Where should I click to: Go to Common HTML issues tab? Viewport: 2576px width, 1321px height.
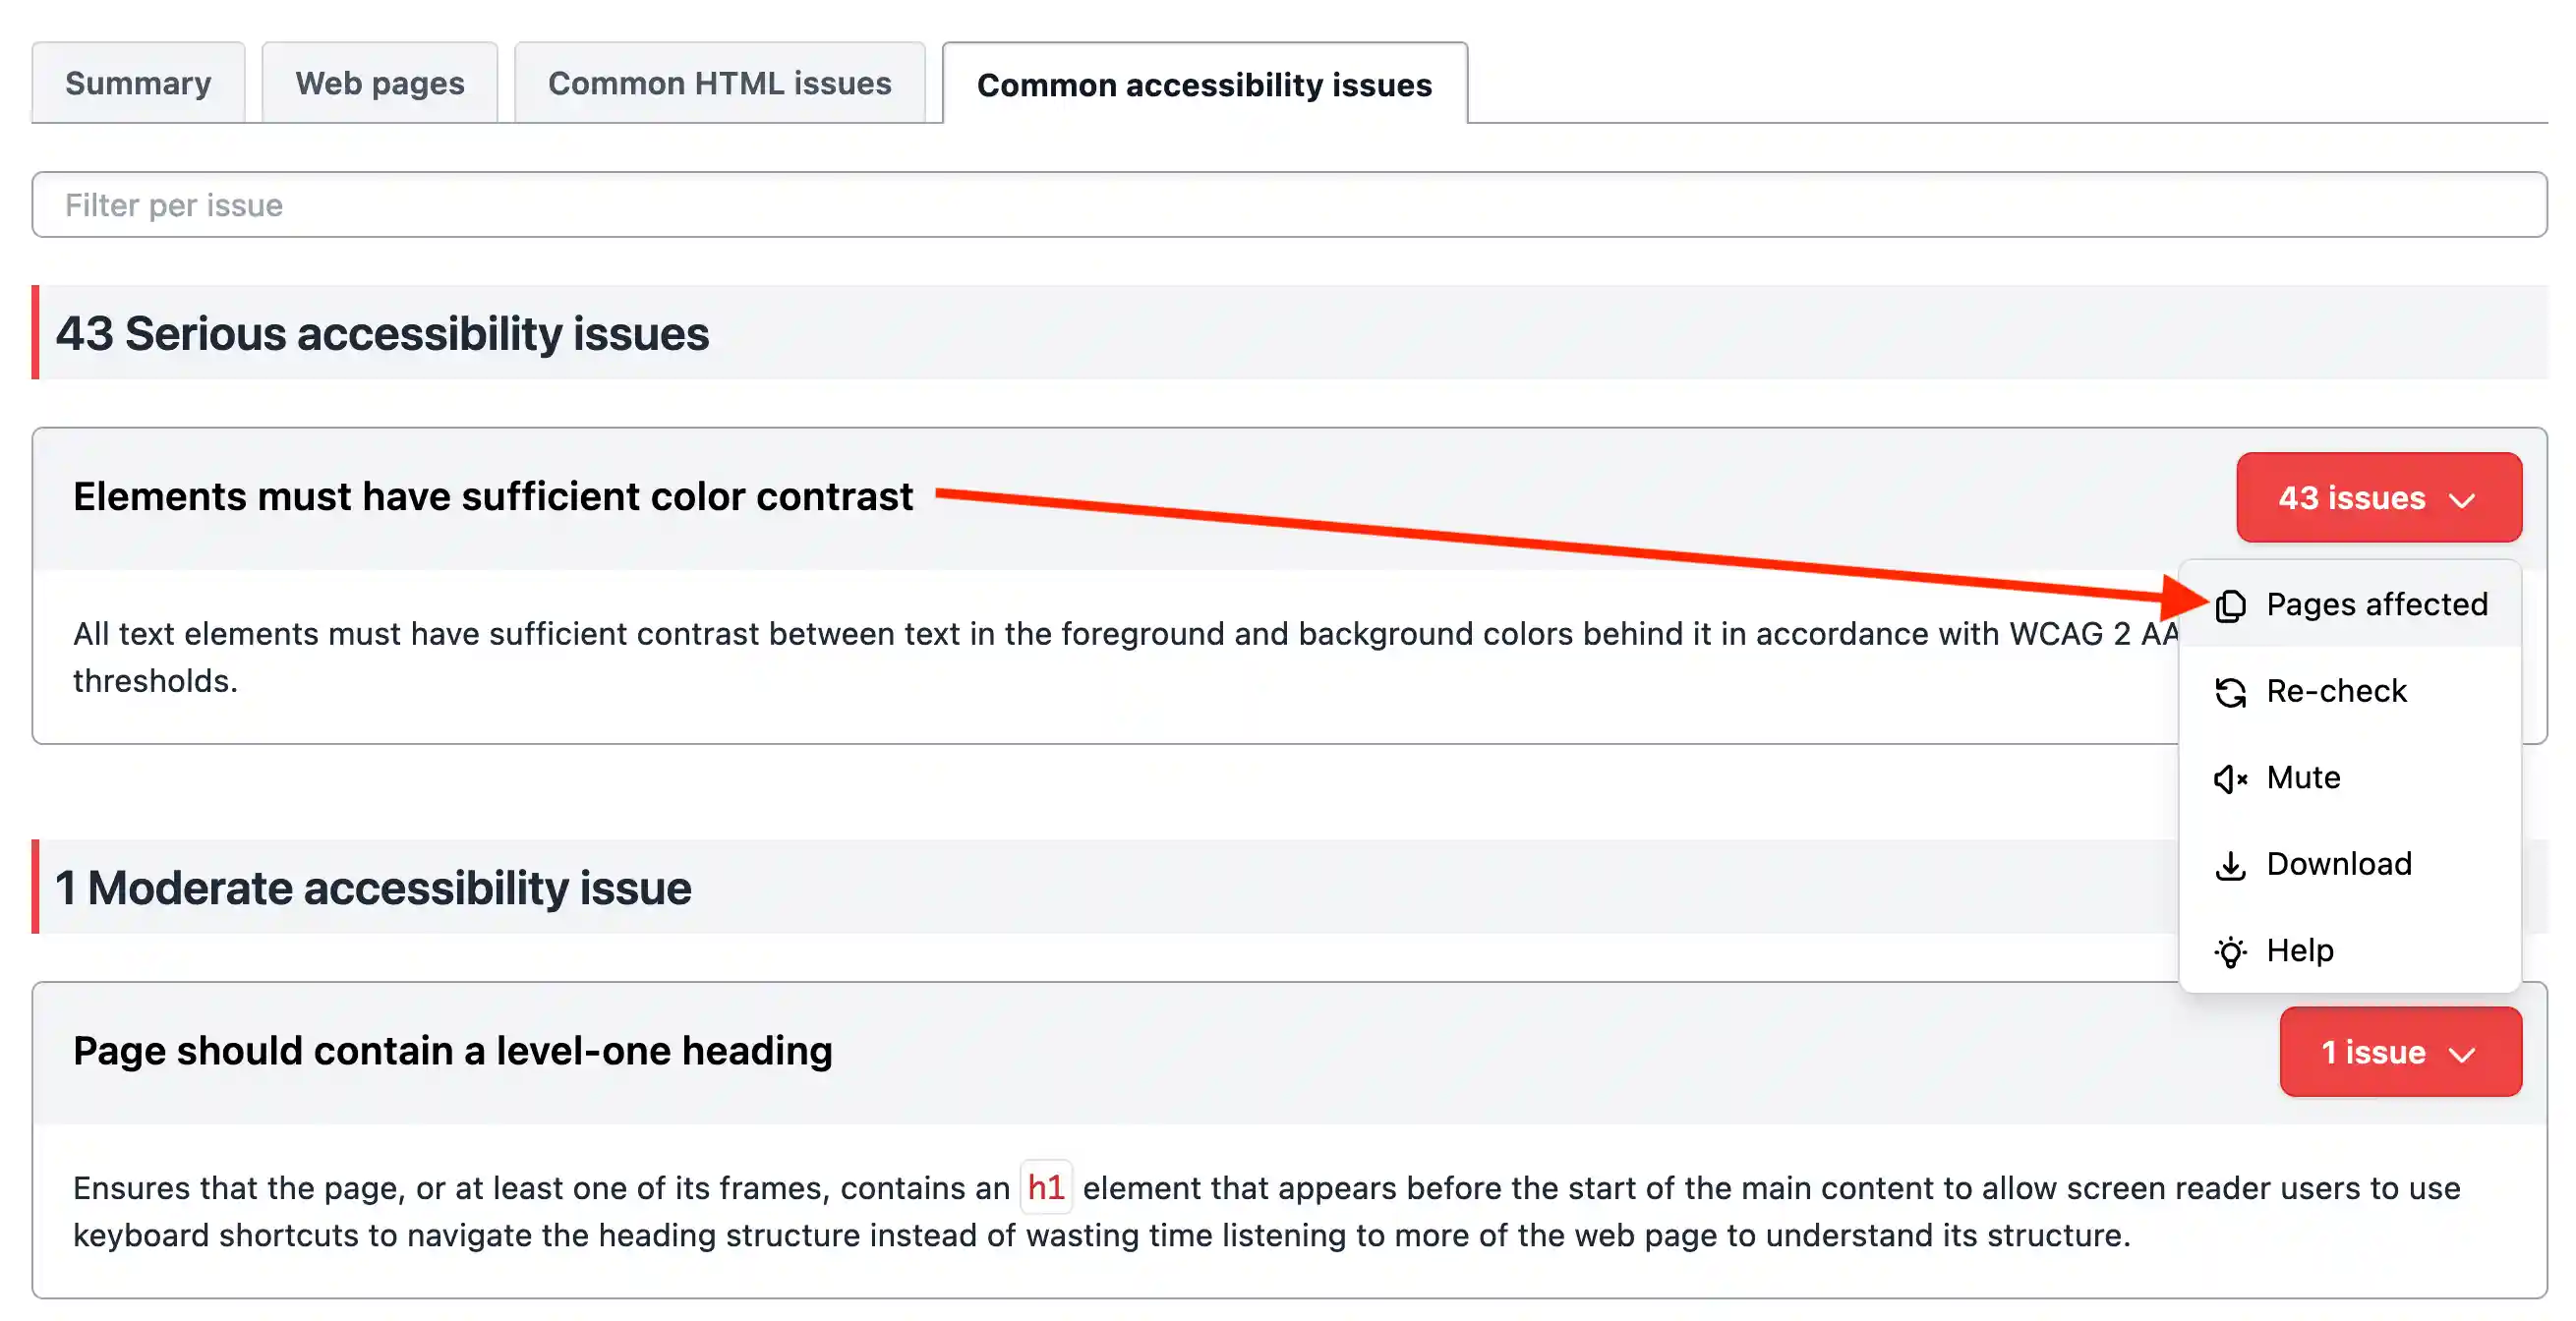click(x=719, y=83)
